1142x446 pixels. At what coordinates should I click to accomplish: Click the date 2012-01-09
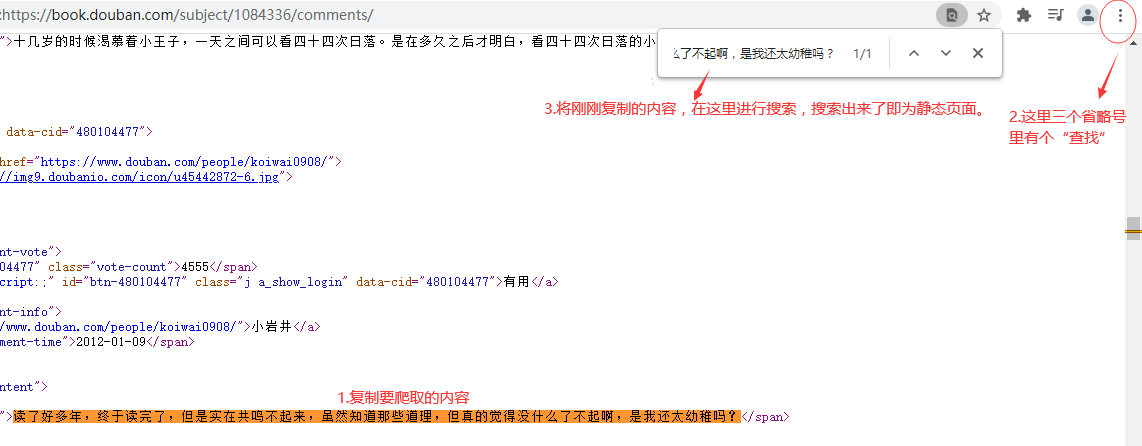(111, 342)
